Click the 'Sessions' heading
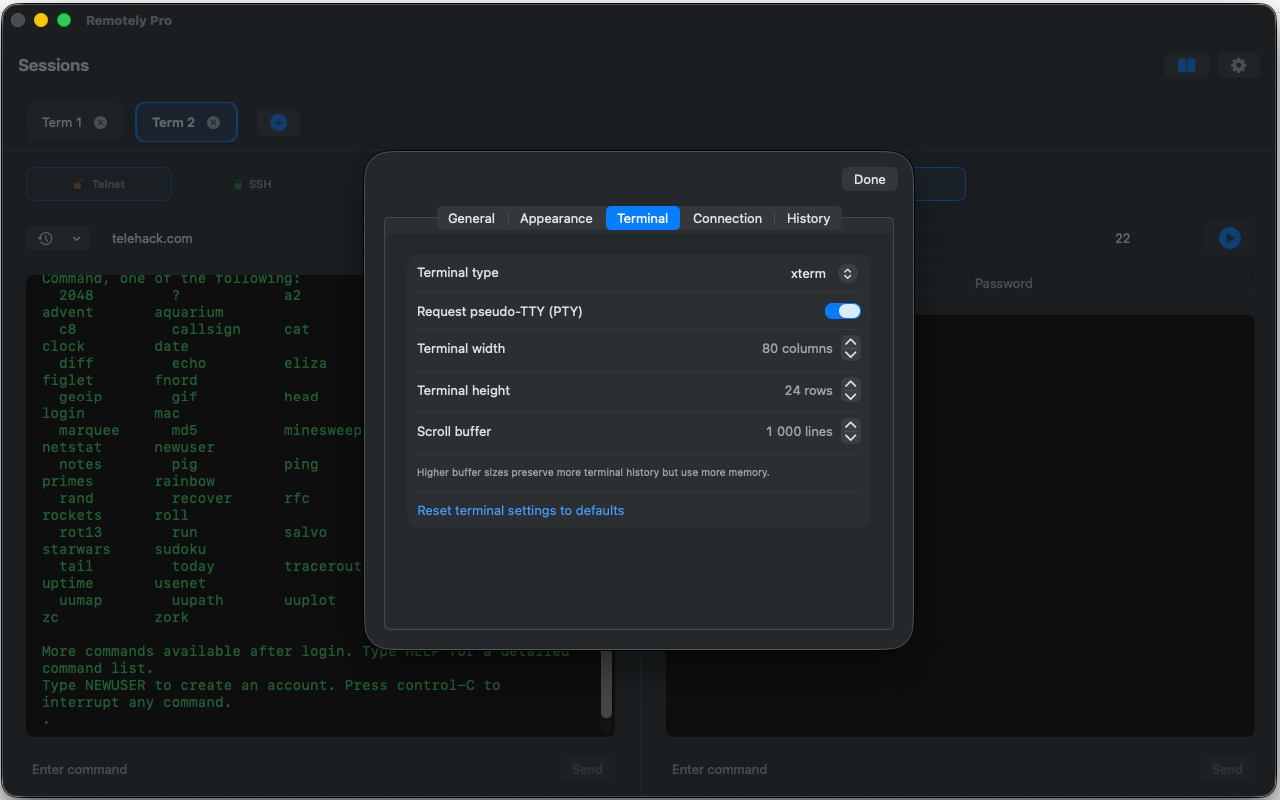This screenshot has height=800, width=1280. (54, 65)
